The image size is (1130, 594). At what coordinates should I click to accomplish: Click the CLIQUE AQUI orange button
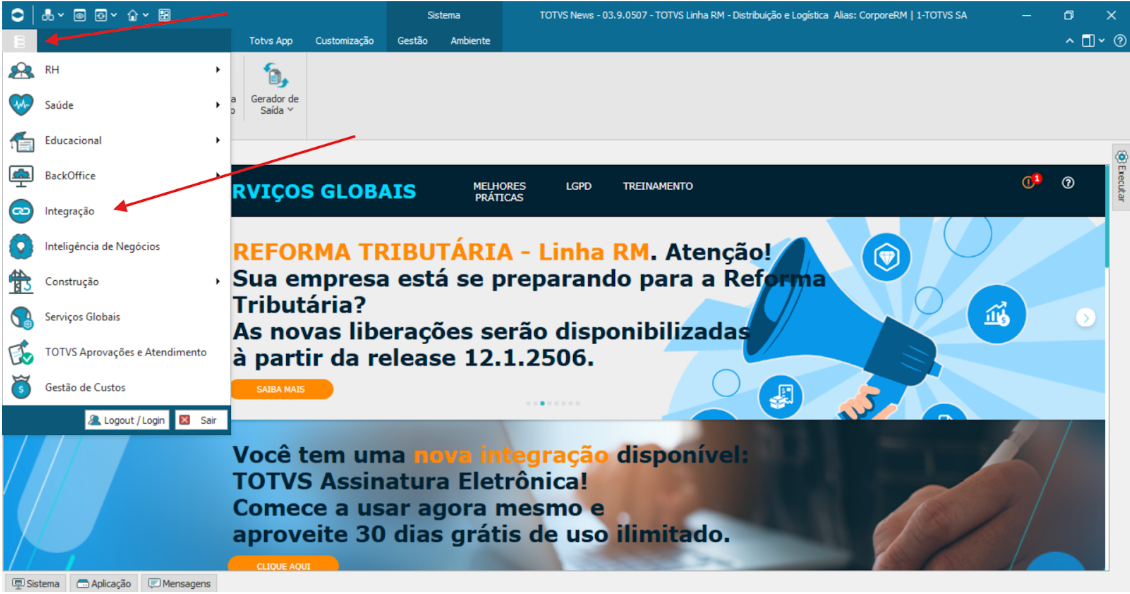tap(283, 564)
